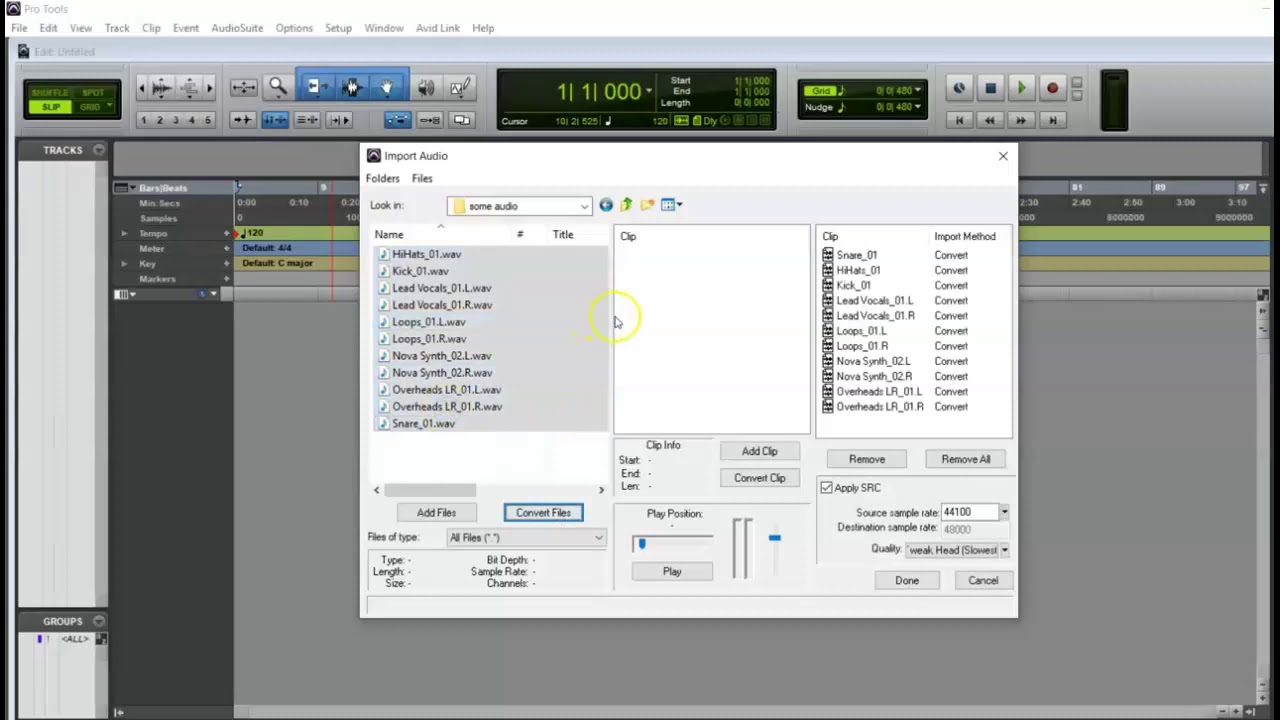
Task: Select the Pencil tool
Action: [459, 88]
